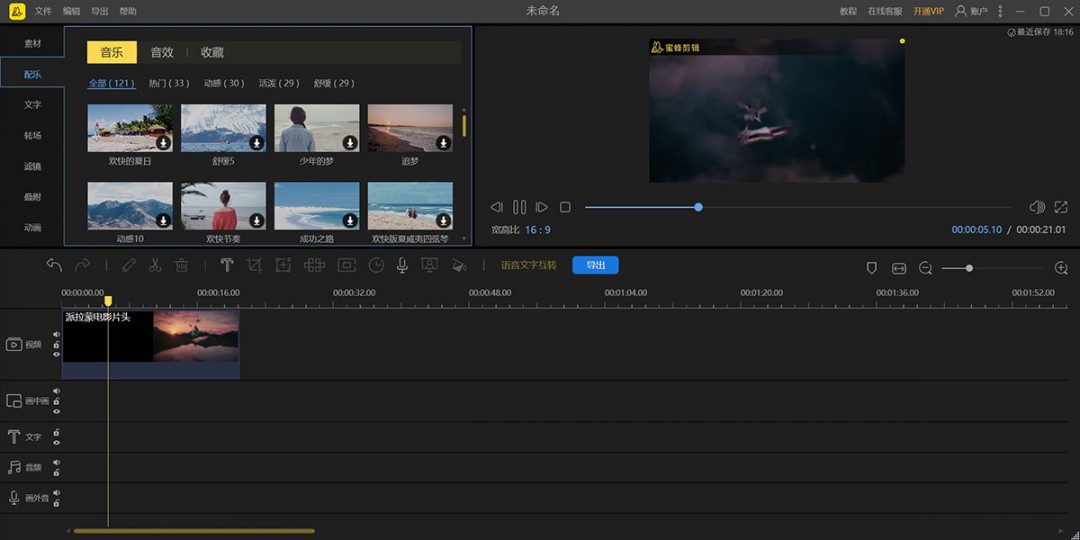The image size is (1080, 540).
Task: Open the 文件 menu
Action: 43,11
